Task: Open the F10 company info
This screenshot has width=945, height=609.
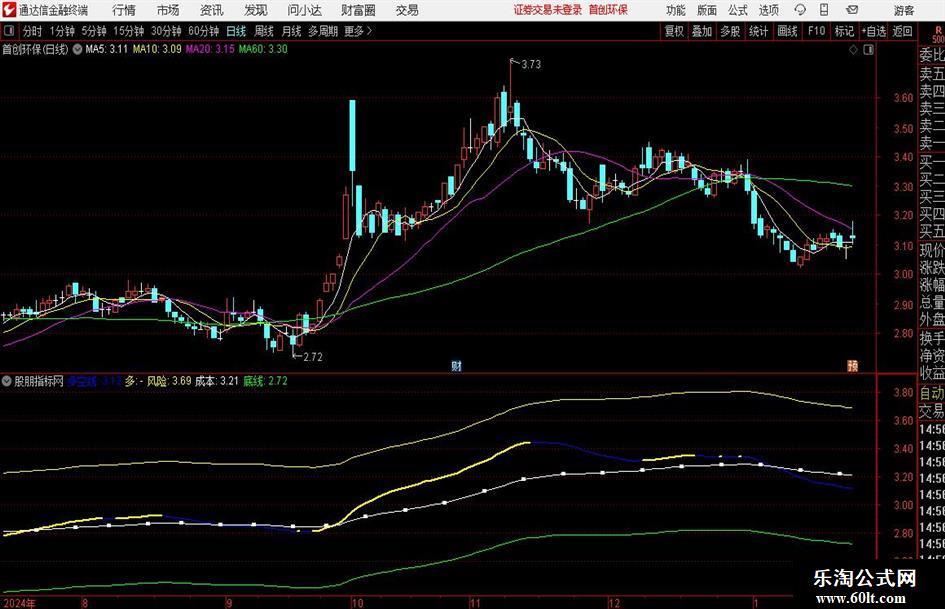Action: pos(816,31)
